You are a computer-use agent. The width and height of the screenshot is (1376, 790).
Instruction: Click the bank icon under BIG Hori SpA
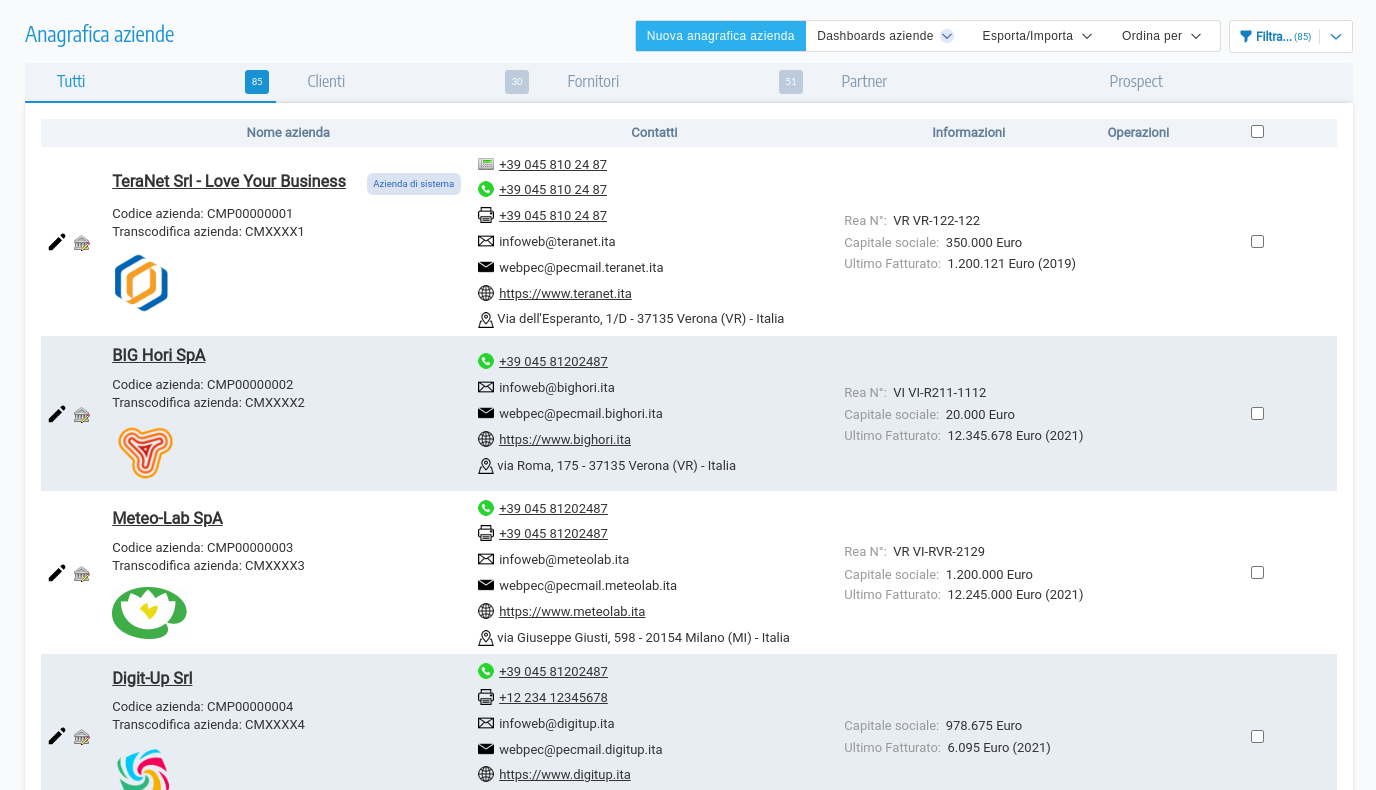(x=81, y=414)
